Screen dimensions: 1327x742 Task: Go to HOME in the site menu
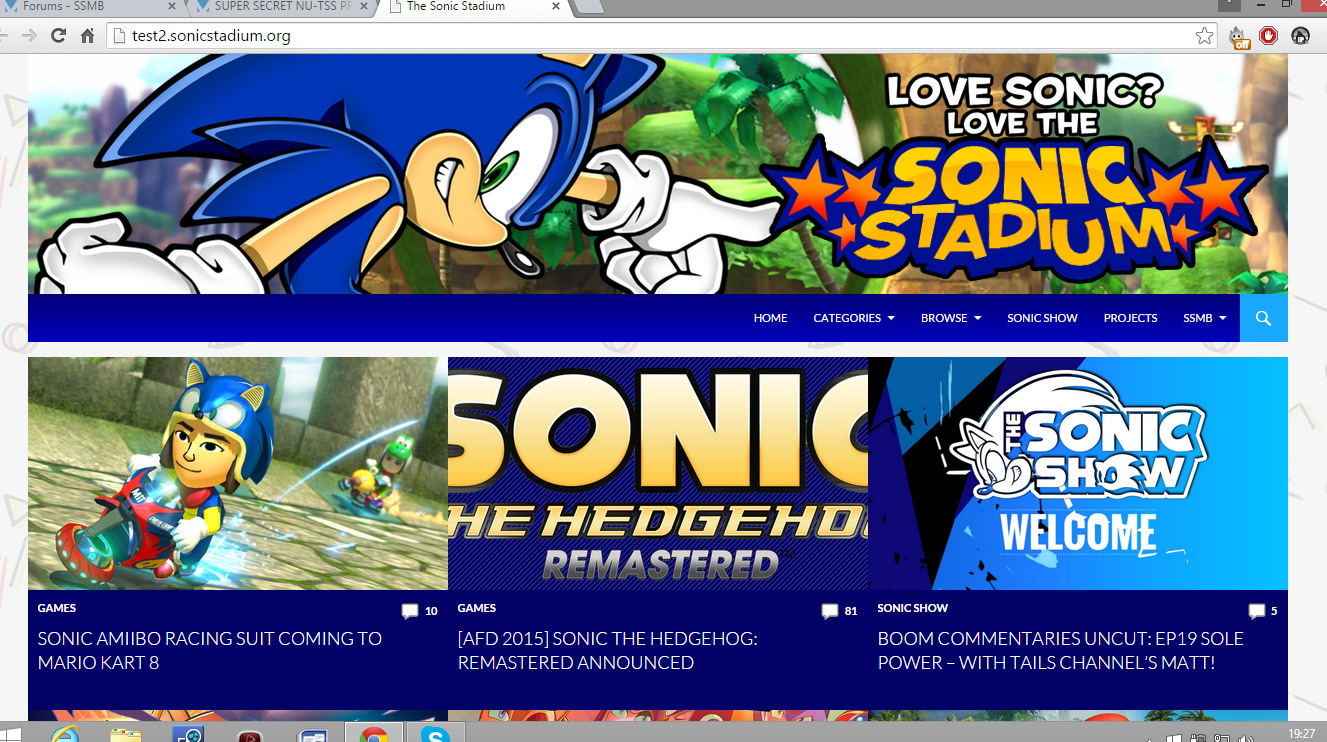(x=770, y=318)
